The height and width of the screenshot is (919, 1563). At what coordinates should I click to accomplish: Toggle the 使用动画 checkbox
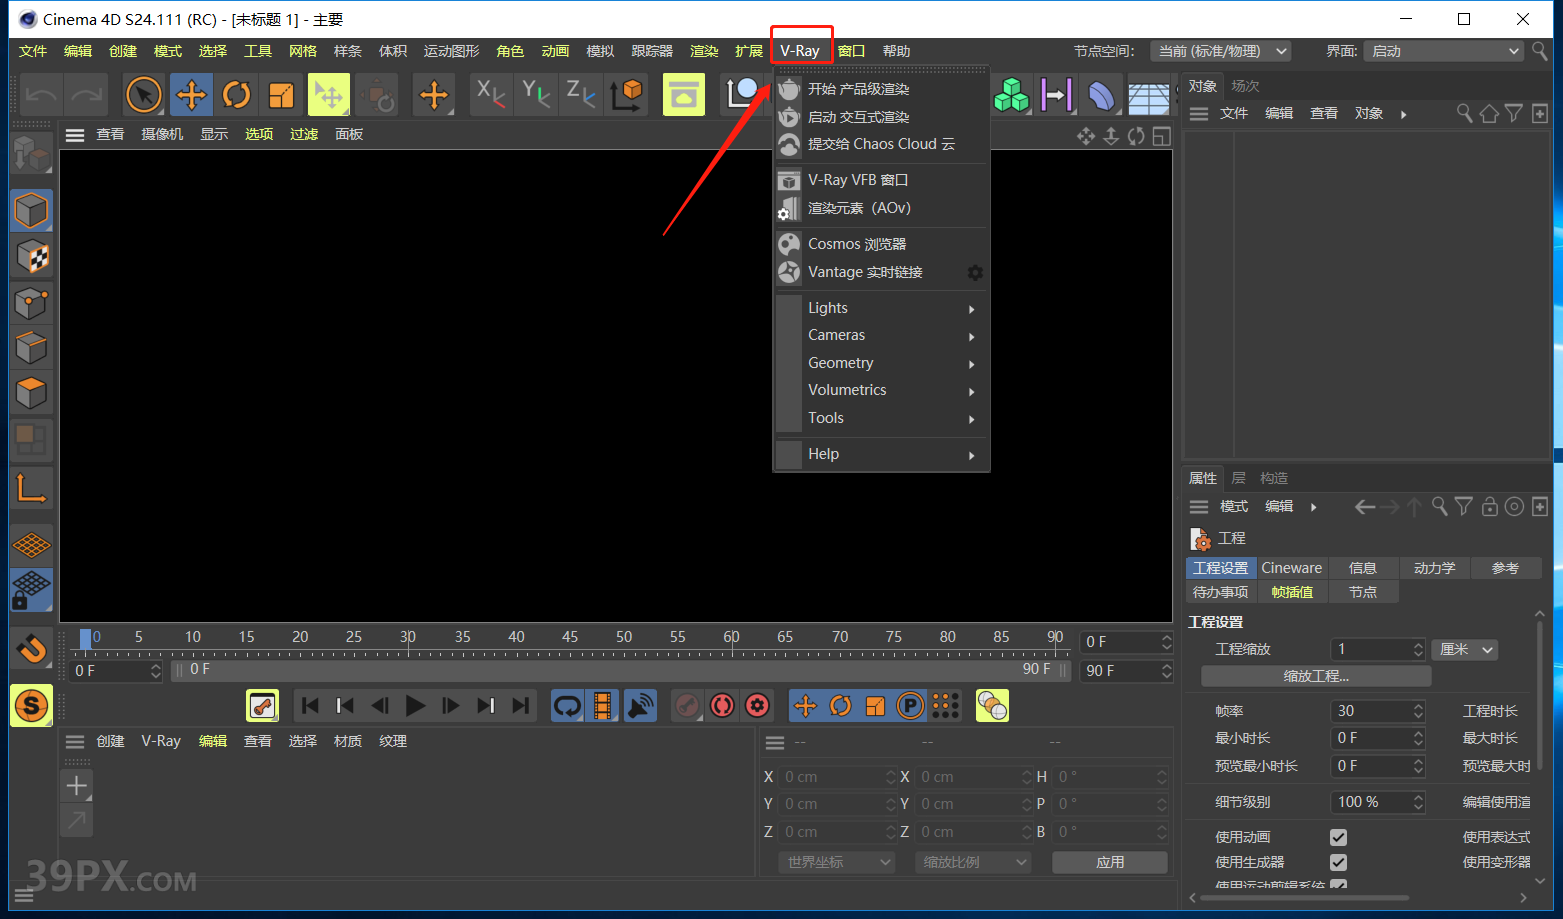click(1338, 837)
